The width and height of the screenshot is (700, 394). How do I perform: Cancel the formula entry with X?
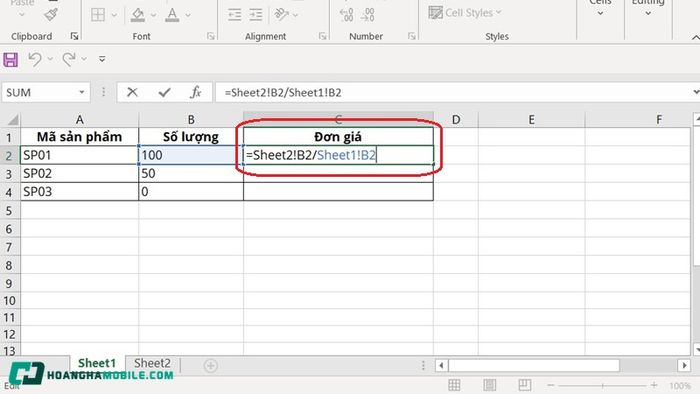click(132, 92)
